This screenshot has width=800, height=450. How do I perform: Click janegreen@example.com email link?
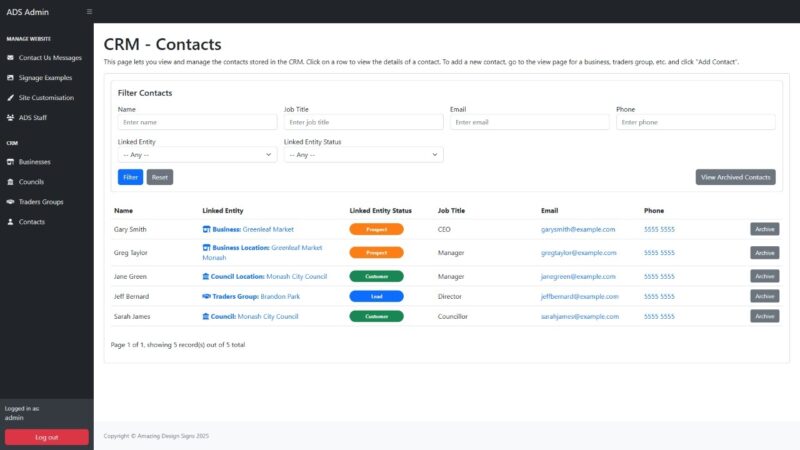coord(578,276)
